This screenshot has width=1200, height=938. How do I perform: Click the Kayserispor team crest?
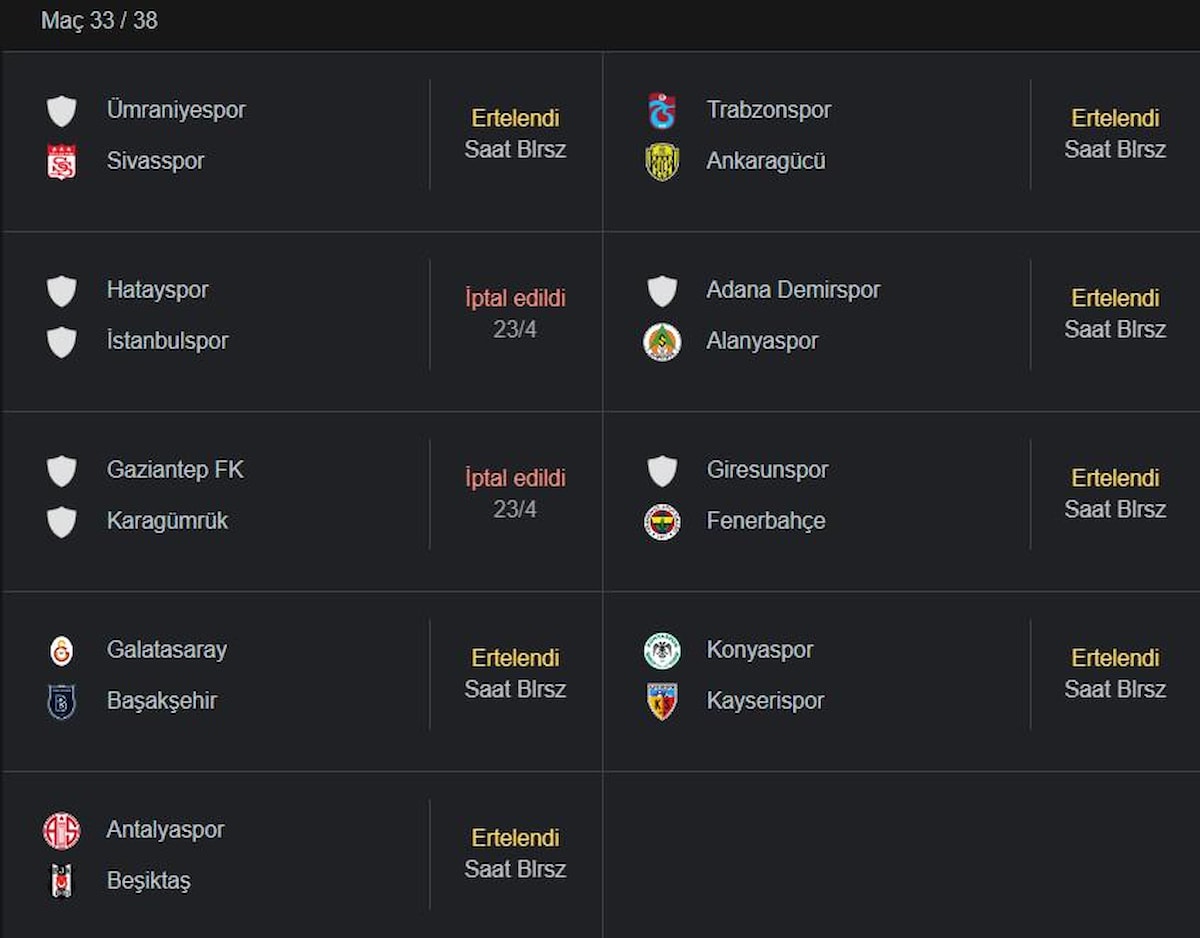(662, 702)
